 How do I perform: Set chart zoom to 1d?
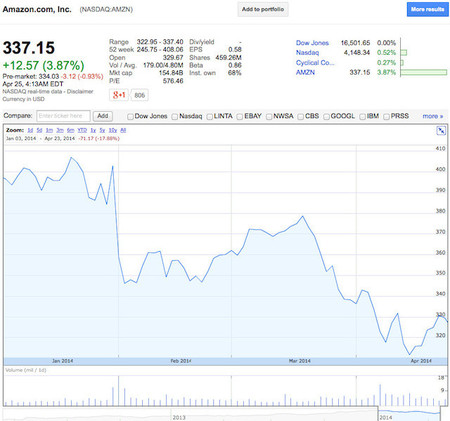pos(30,130)
